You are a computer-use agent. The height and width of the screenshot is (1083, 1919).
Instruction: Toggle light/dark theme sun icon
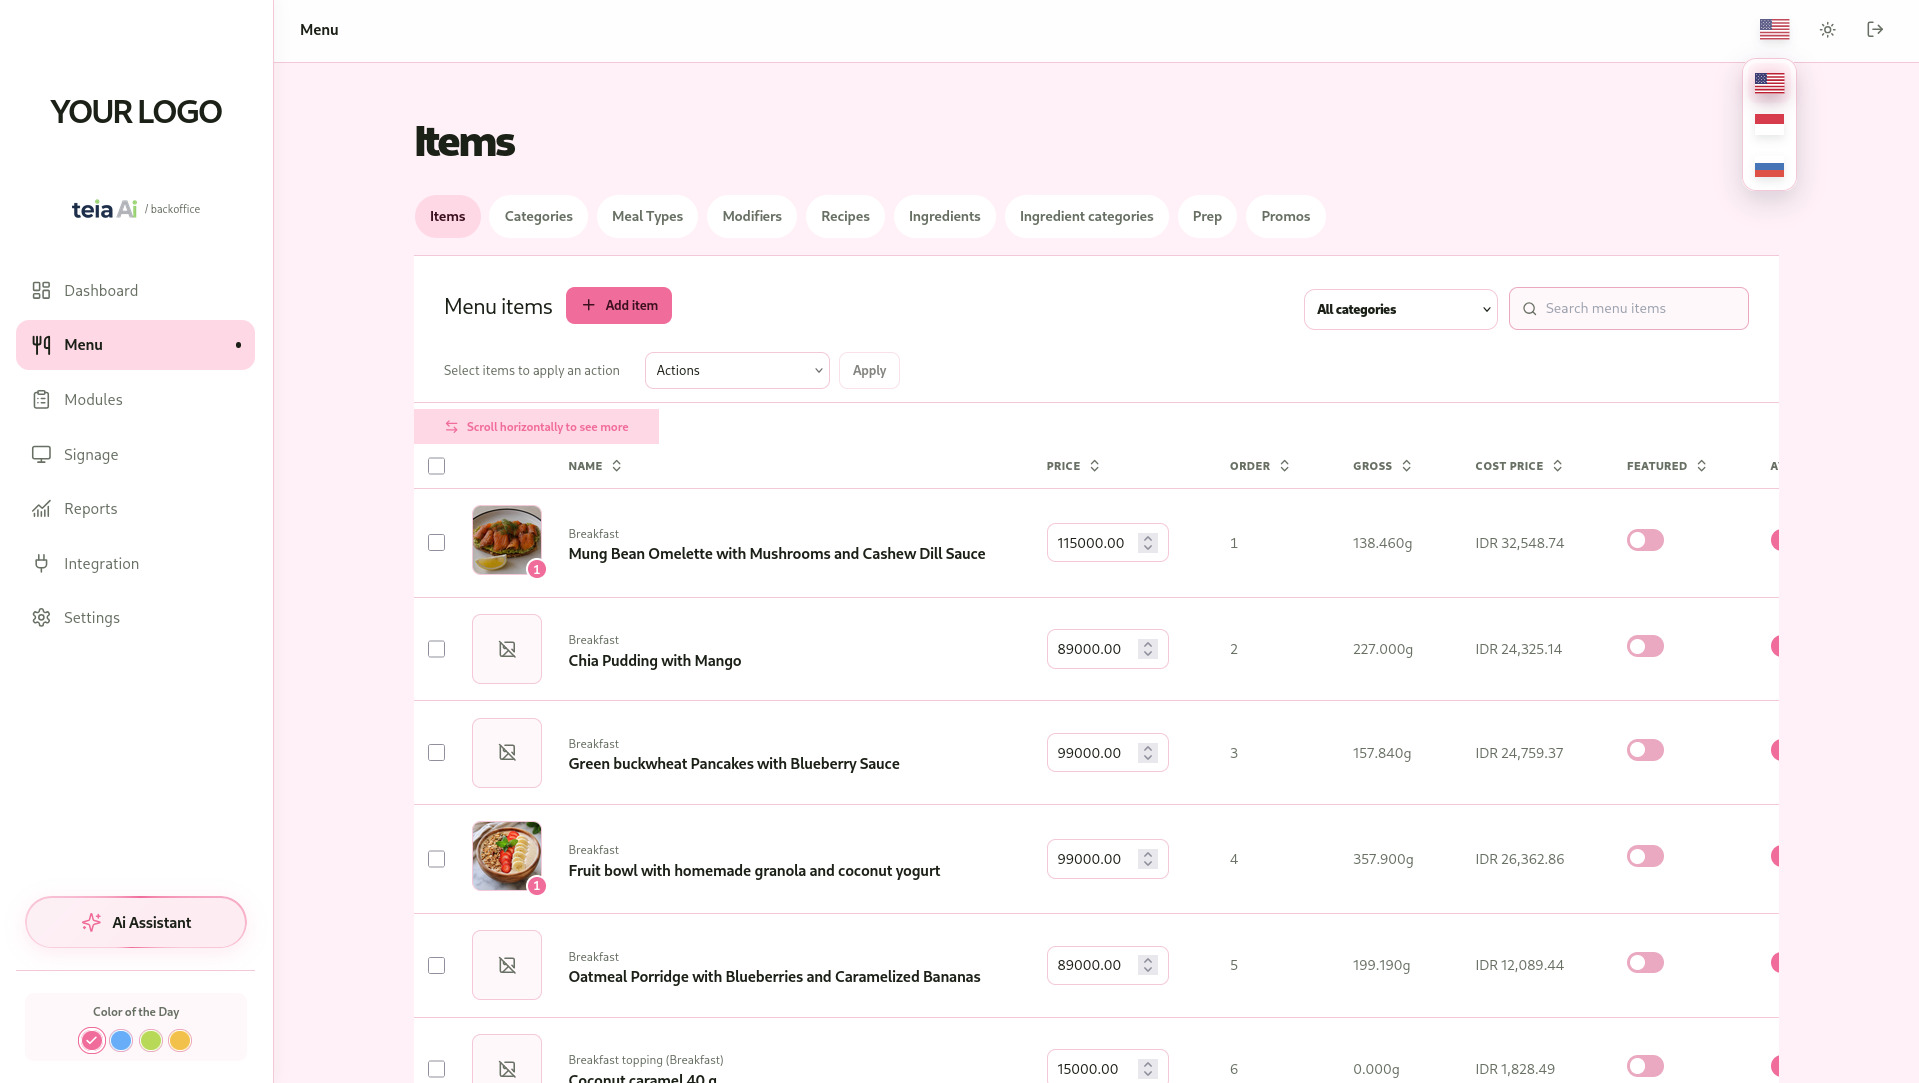[x=1827, y=30]
